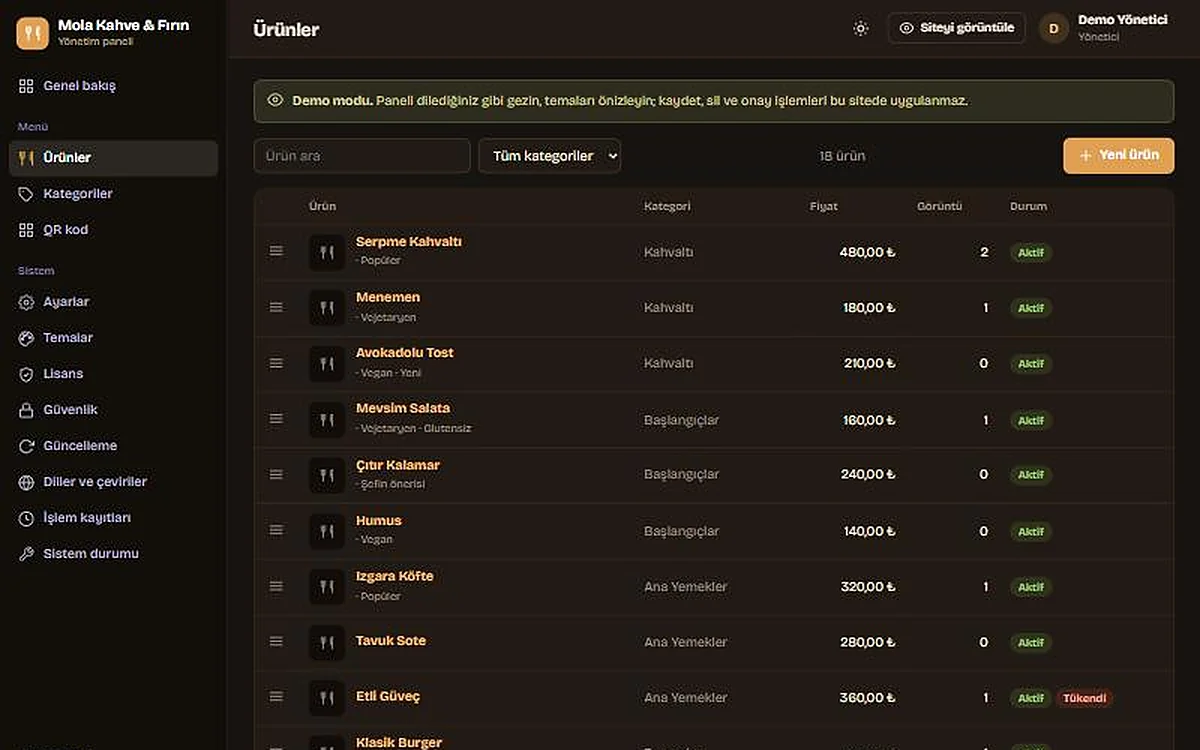Open Ayarlar settings page
Screen dimensions: 1200x750
point(113,302)
